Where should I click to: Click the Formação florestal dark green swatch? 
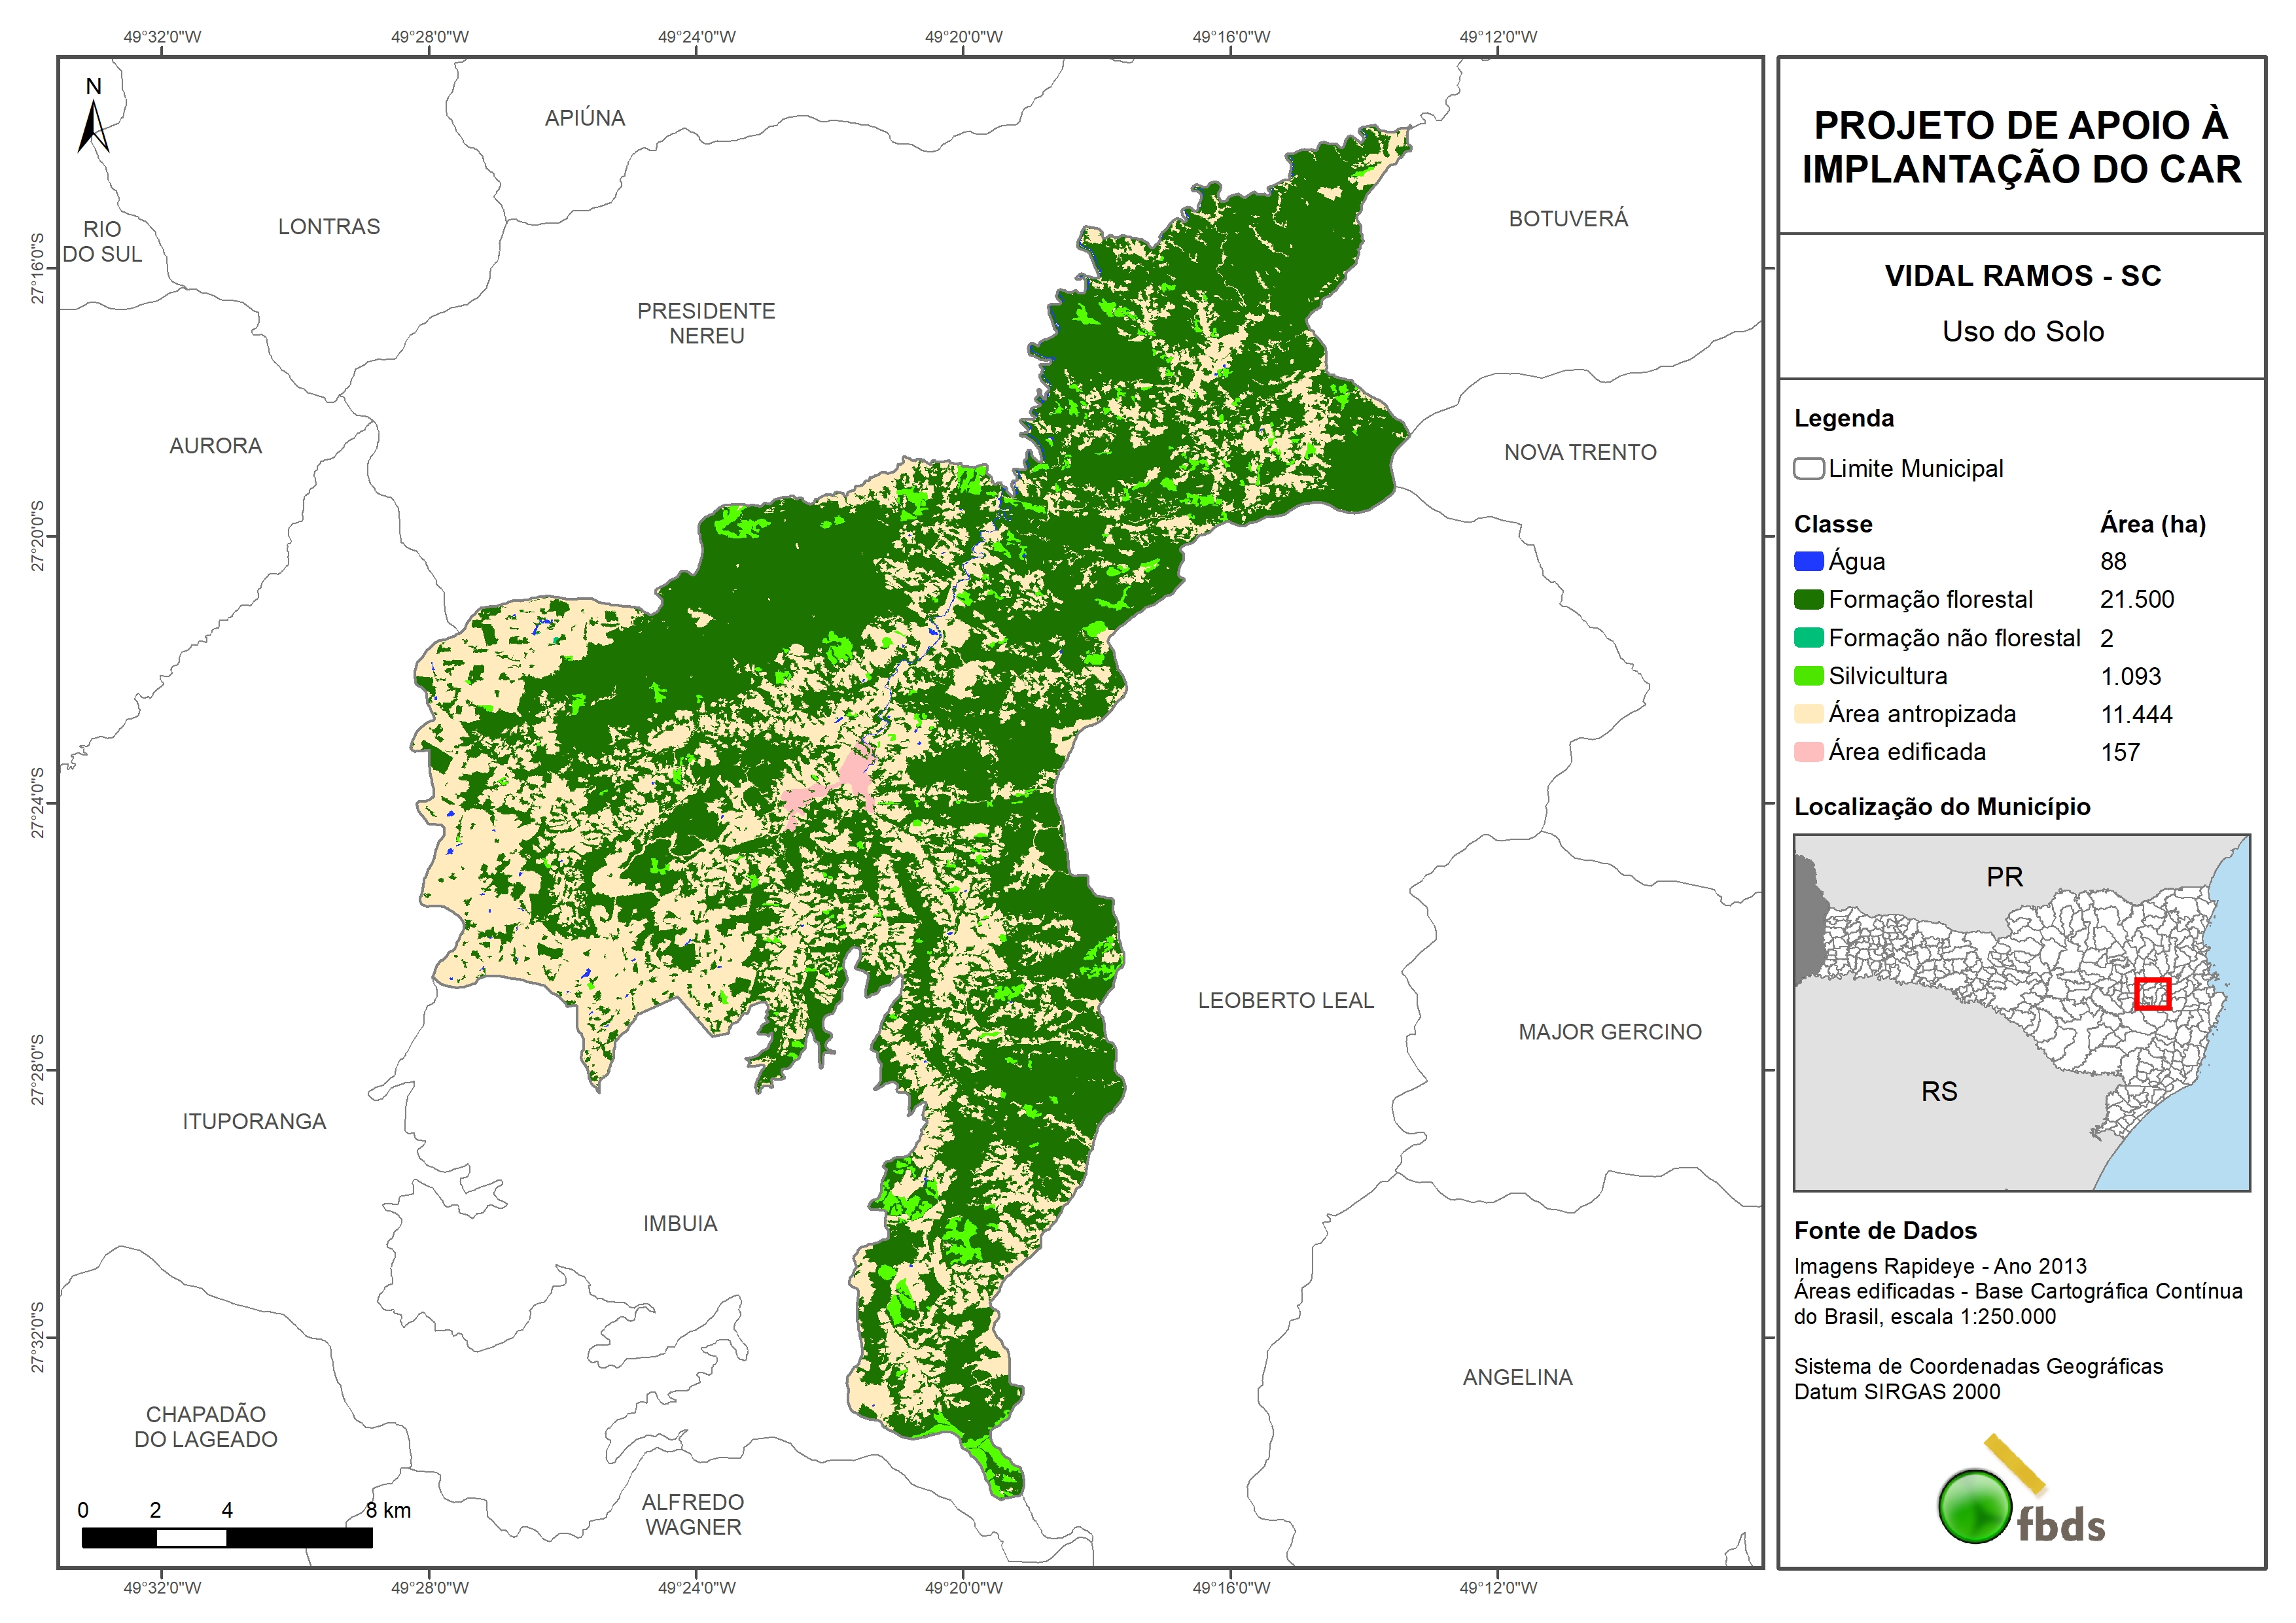[x=1808, y=600]
